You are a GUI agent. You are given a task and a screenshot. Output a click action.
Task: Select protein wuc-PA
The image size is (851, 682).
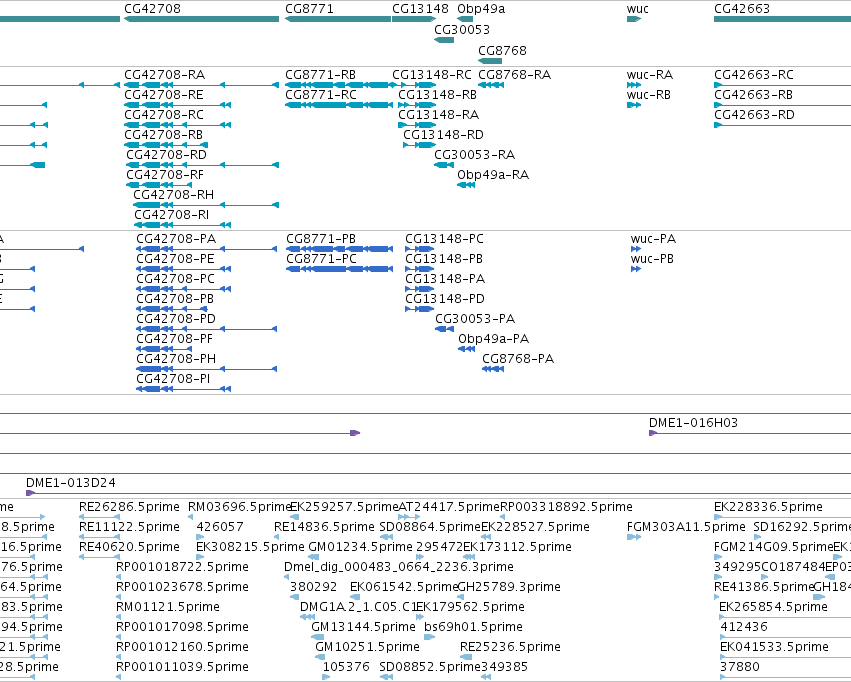(636, 249)
